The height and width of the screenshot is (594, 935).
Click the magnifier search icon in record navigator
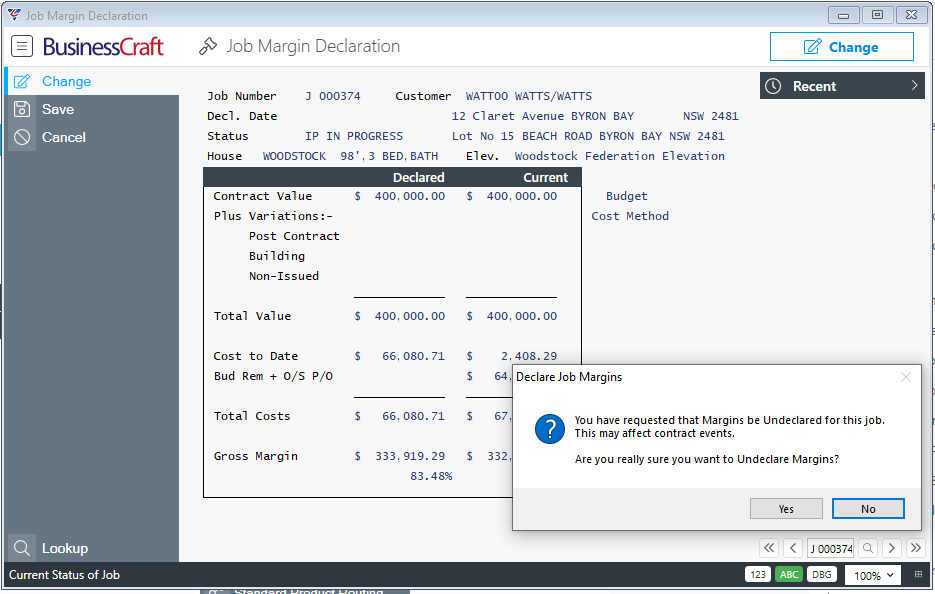coord(868,548)
